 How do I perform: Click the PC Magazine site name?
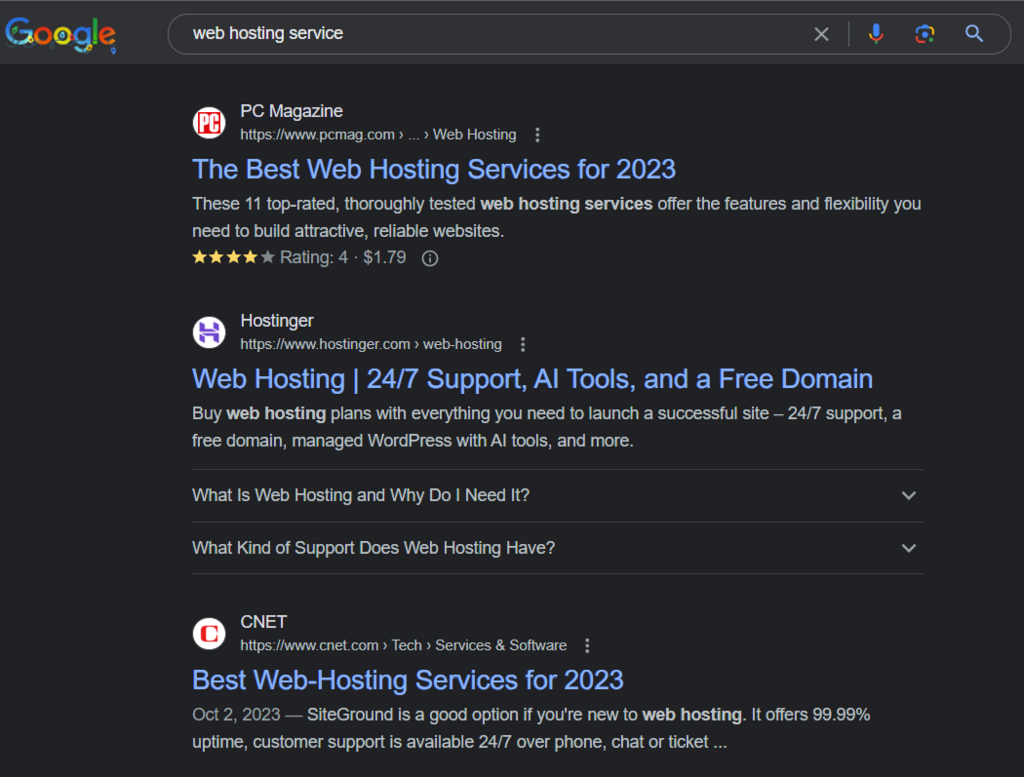point(291,111)
